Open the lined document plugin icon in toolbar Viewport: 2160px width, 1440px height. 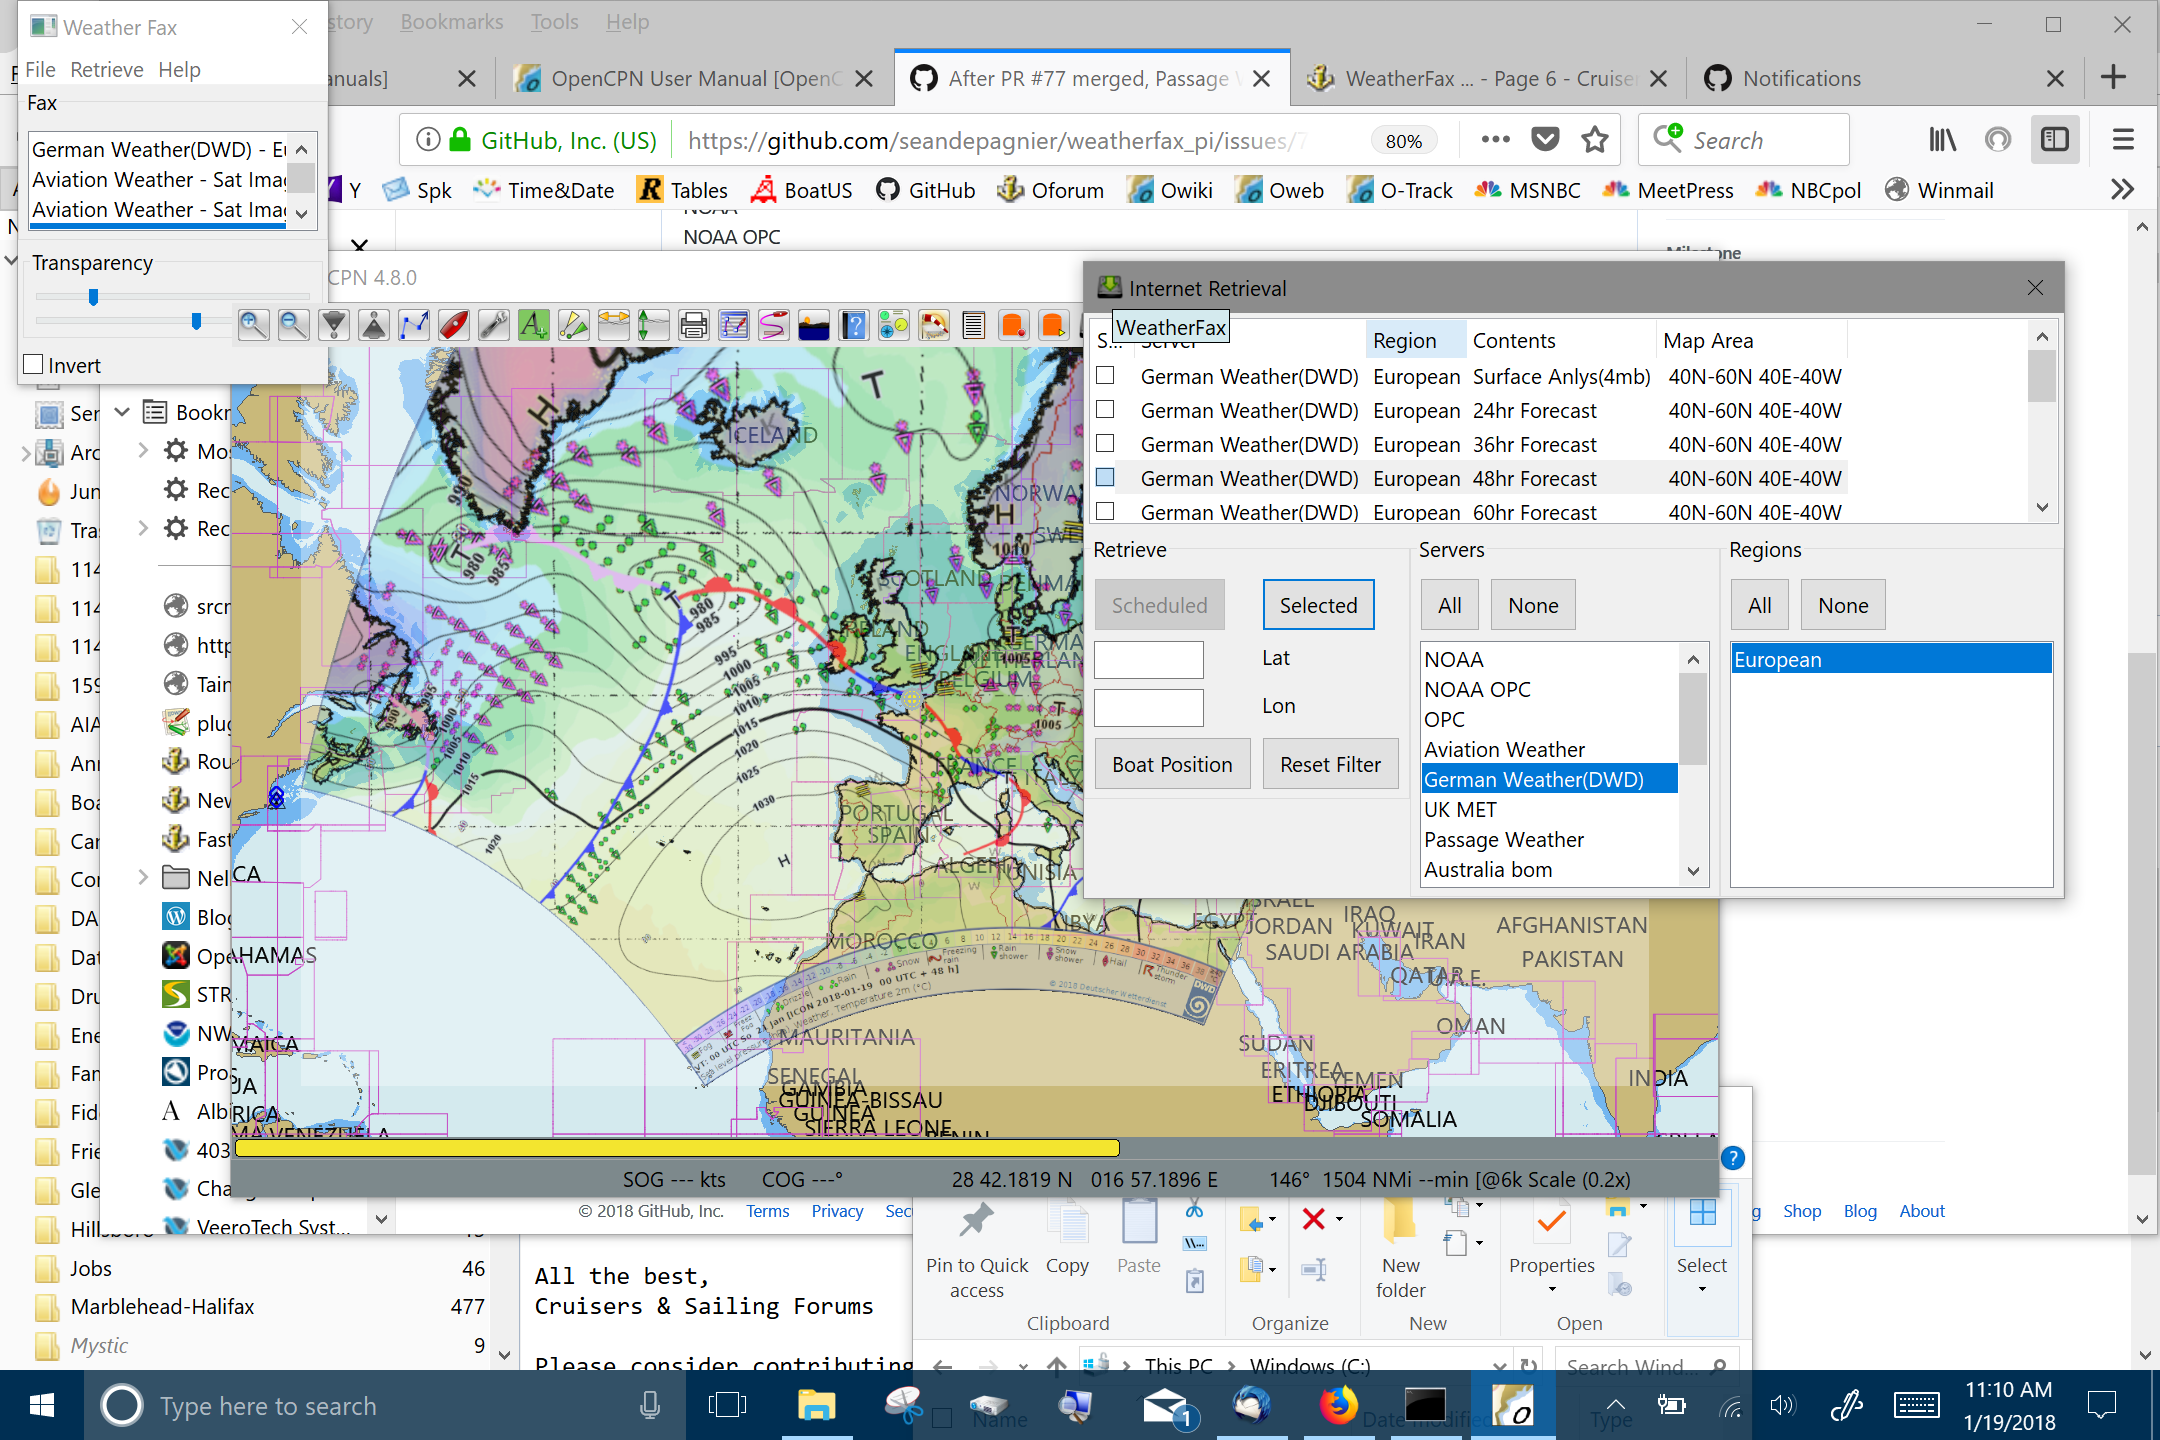974,325
